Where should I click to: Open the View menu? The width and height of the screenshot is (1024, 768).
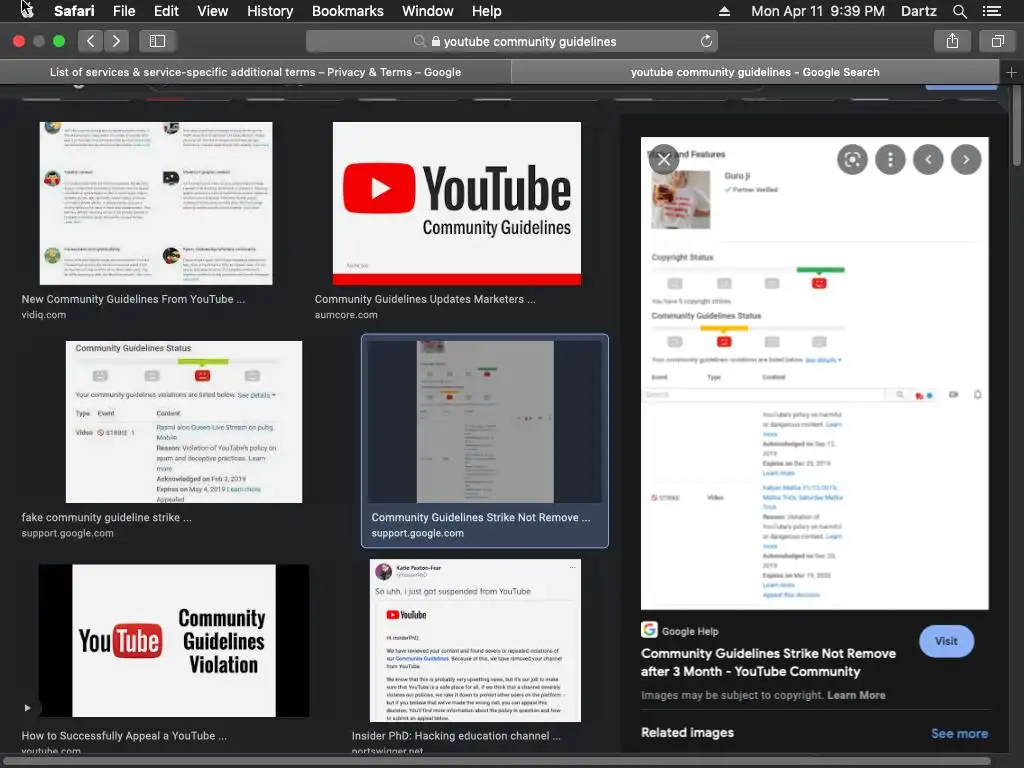212,11
